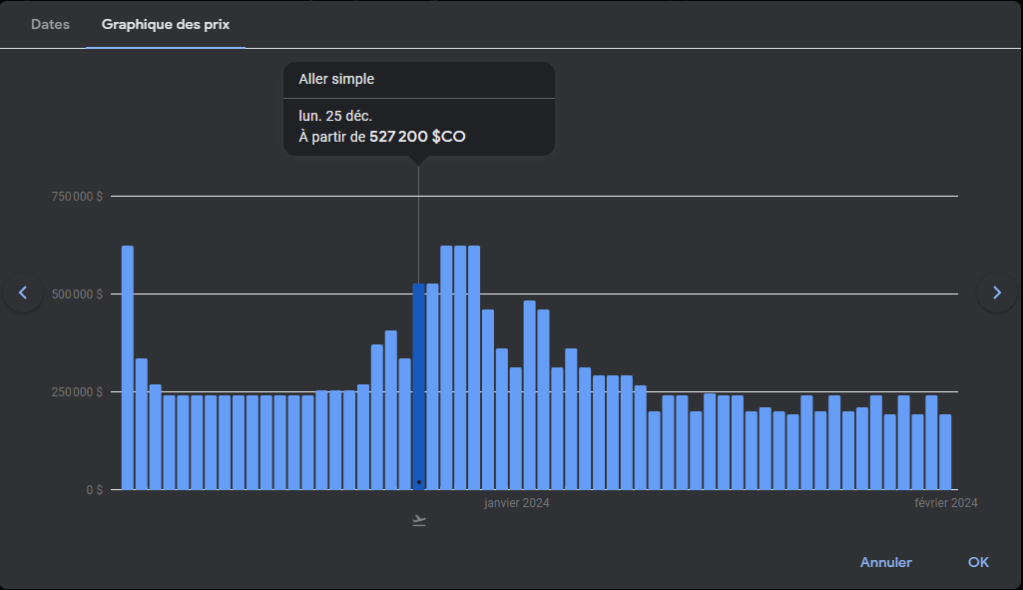This screenshot has width=1023, height=590.
Task: Click the right arrow to show later dates
Action: 996,293
